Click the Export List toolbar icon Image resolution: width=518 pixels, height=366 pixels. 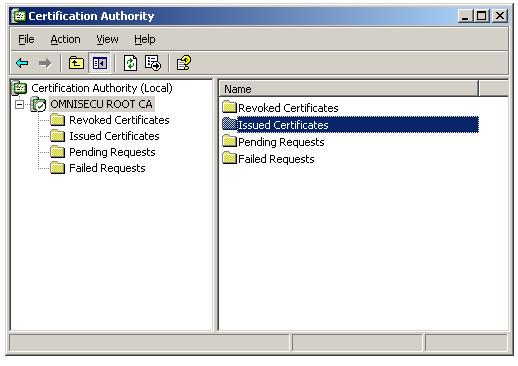pos(153,63)
